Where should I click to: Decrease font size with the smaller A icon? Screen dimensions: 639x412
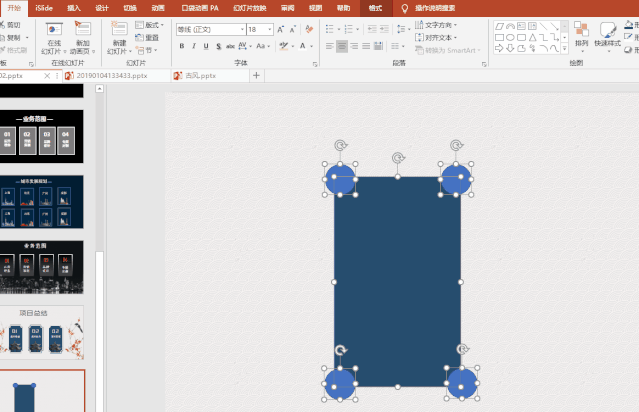point(293,29)
